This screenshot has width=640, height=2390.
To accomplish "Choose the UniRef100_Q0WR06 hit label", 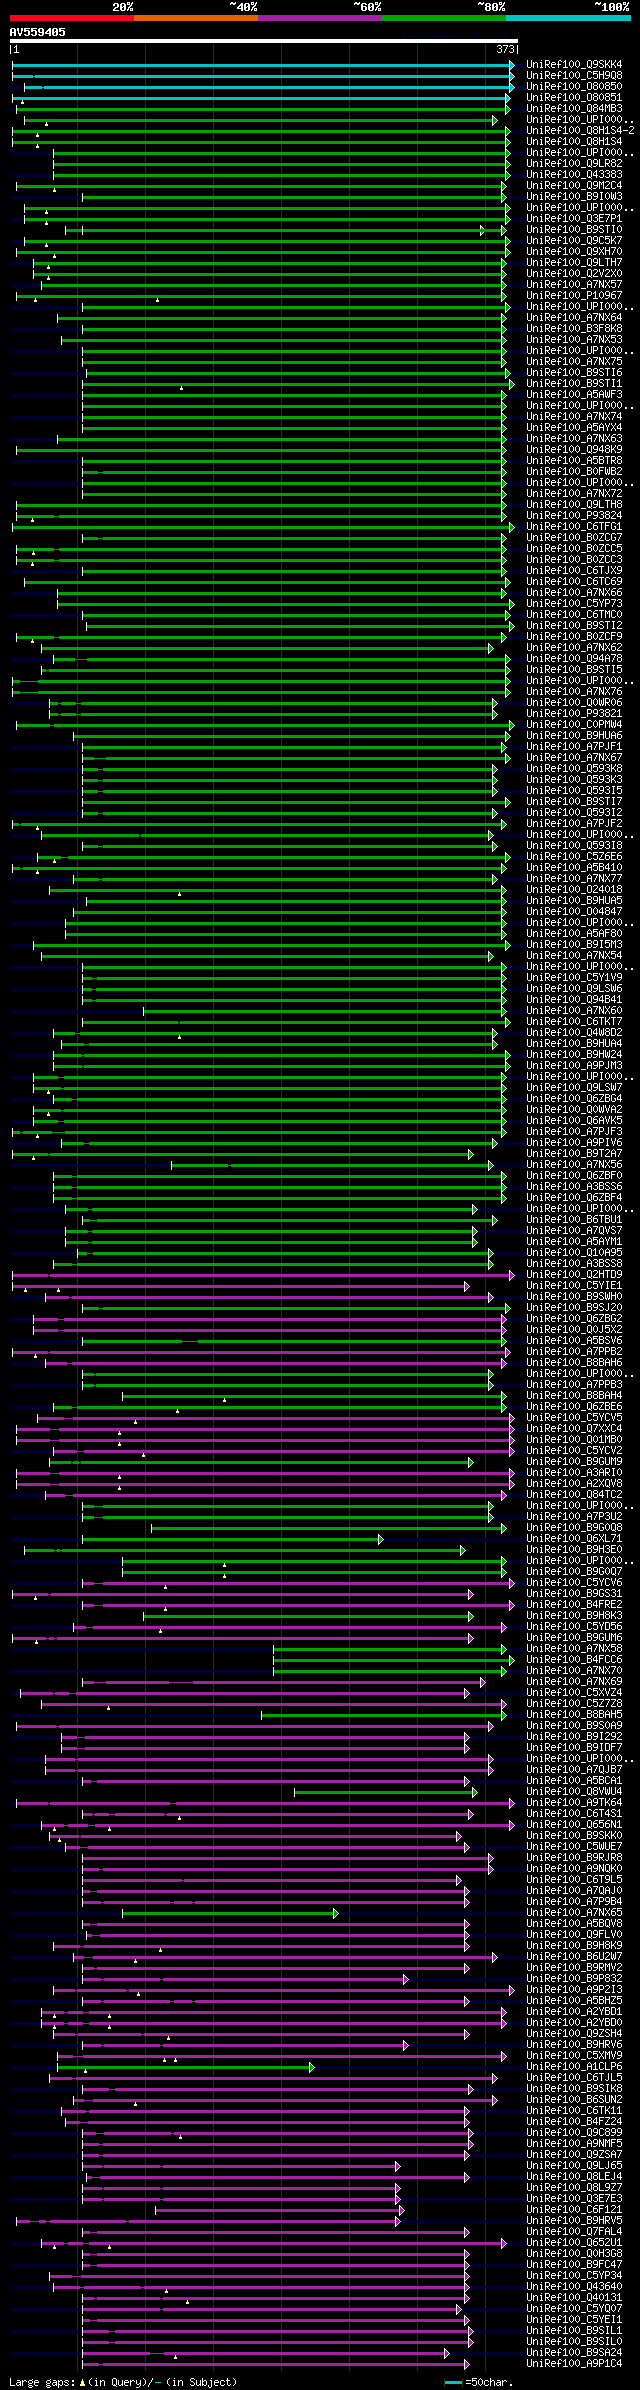I will pos(574,703).
